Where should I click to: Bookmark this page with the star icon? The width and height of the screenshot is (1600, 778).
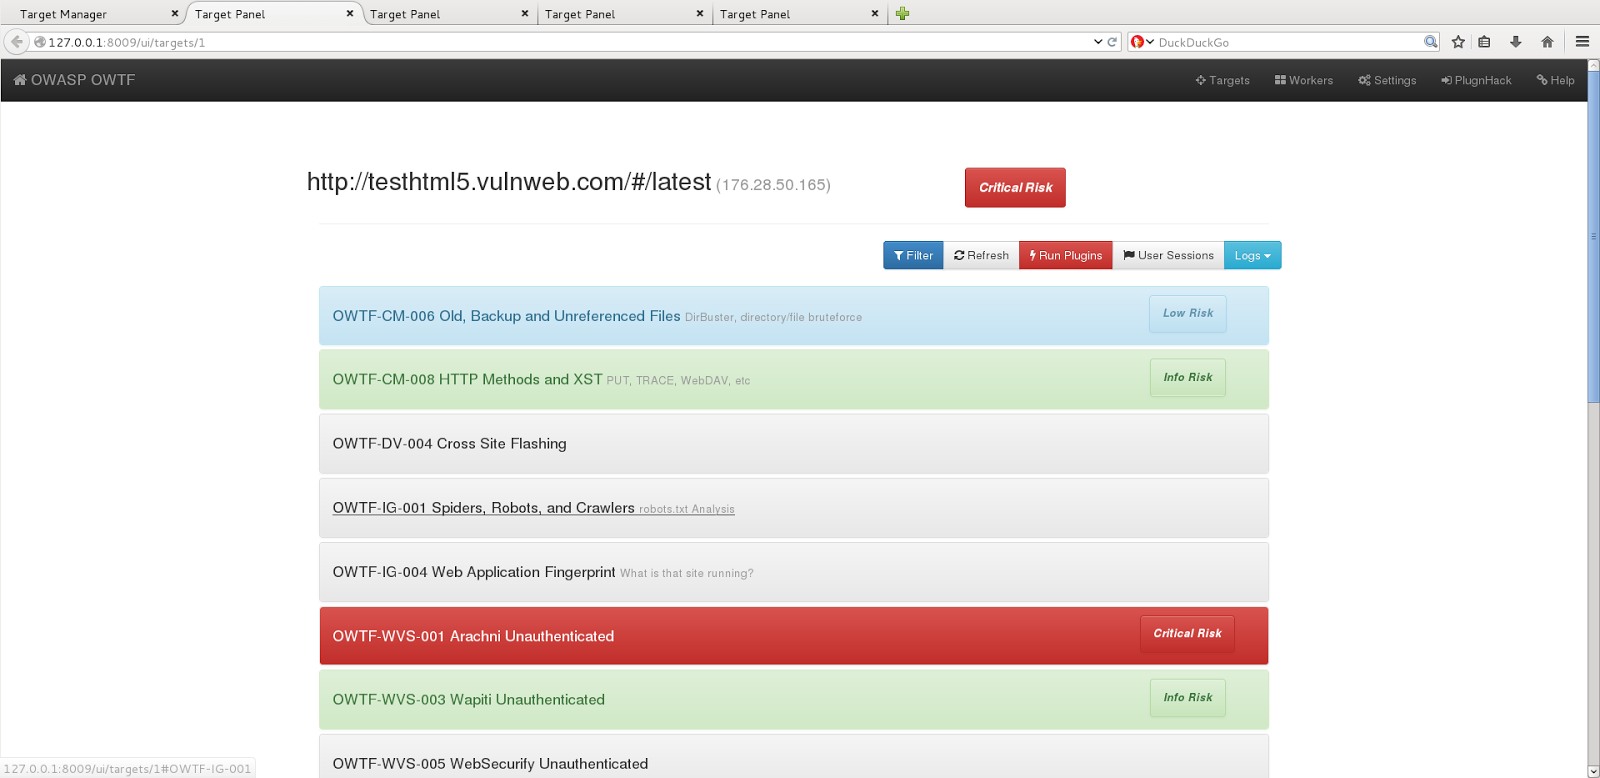point(1458,42)
